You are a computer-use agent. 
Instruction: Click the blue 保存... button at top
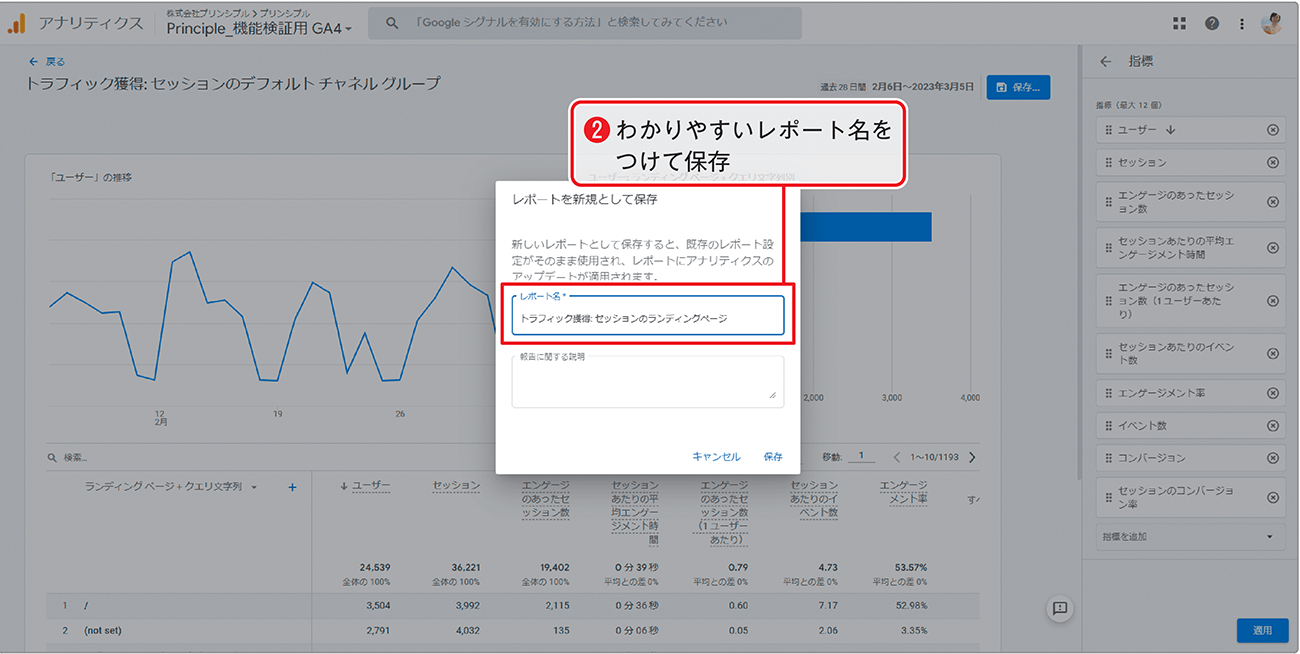pos(1019,87)
